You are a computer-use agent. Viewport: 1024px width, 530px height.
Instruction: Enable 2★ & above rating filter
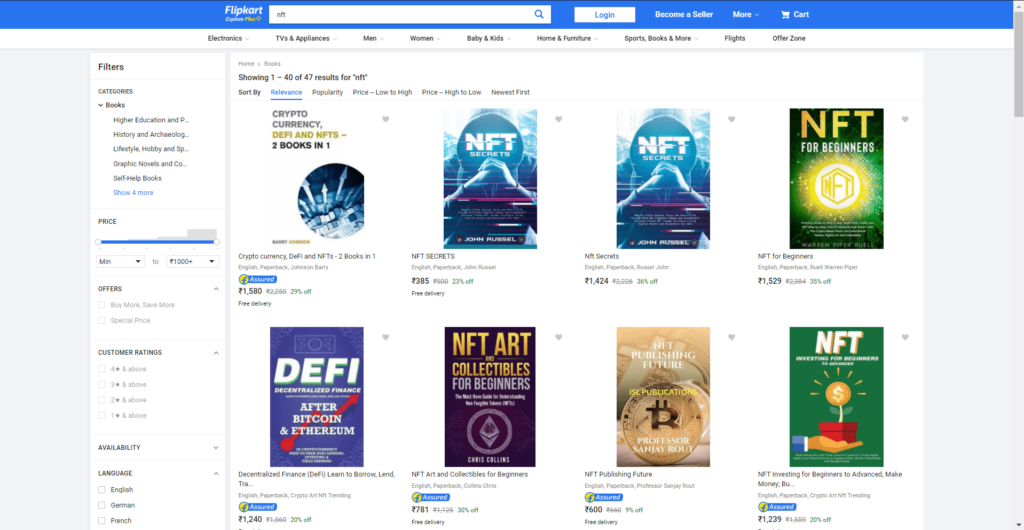pyautogui.click(x=102, y=400)
